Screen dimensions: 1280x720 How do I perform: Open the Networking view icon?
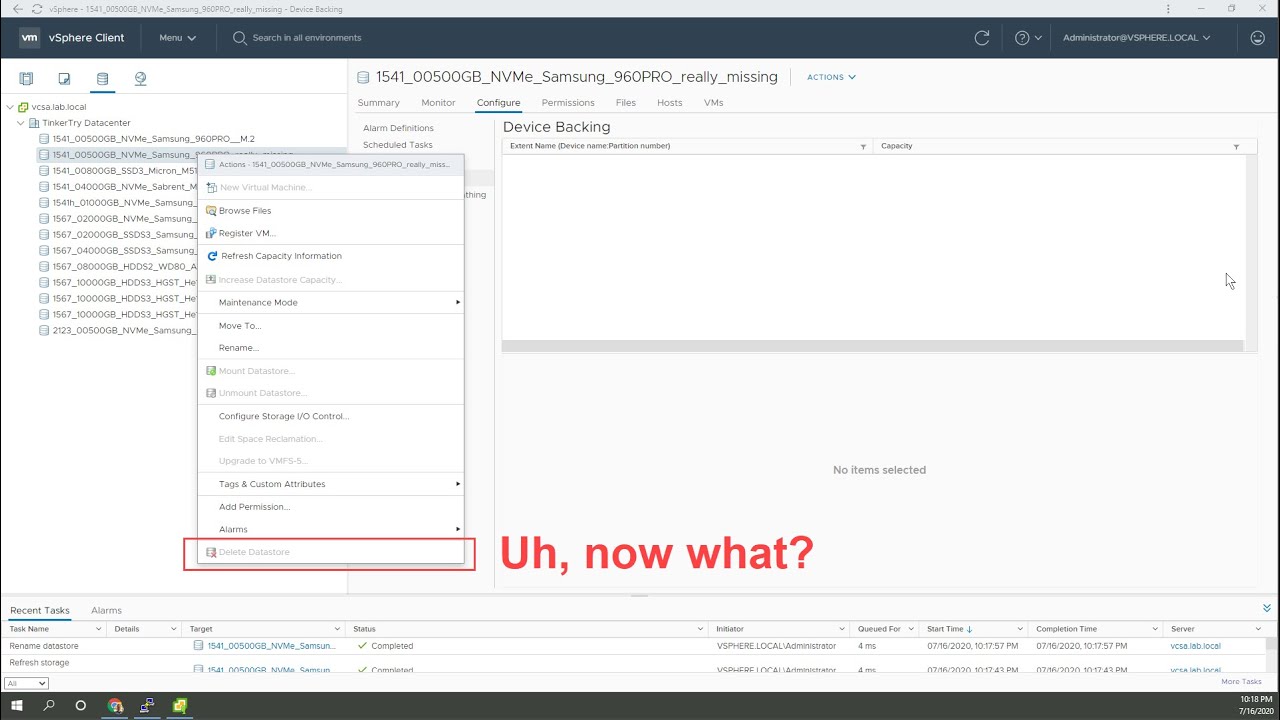click(x=140, y=78)
